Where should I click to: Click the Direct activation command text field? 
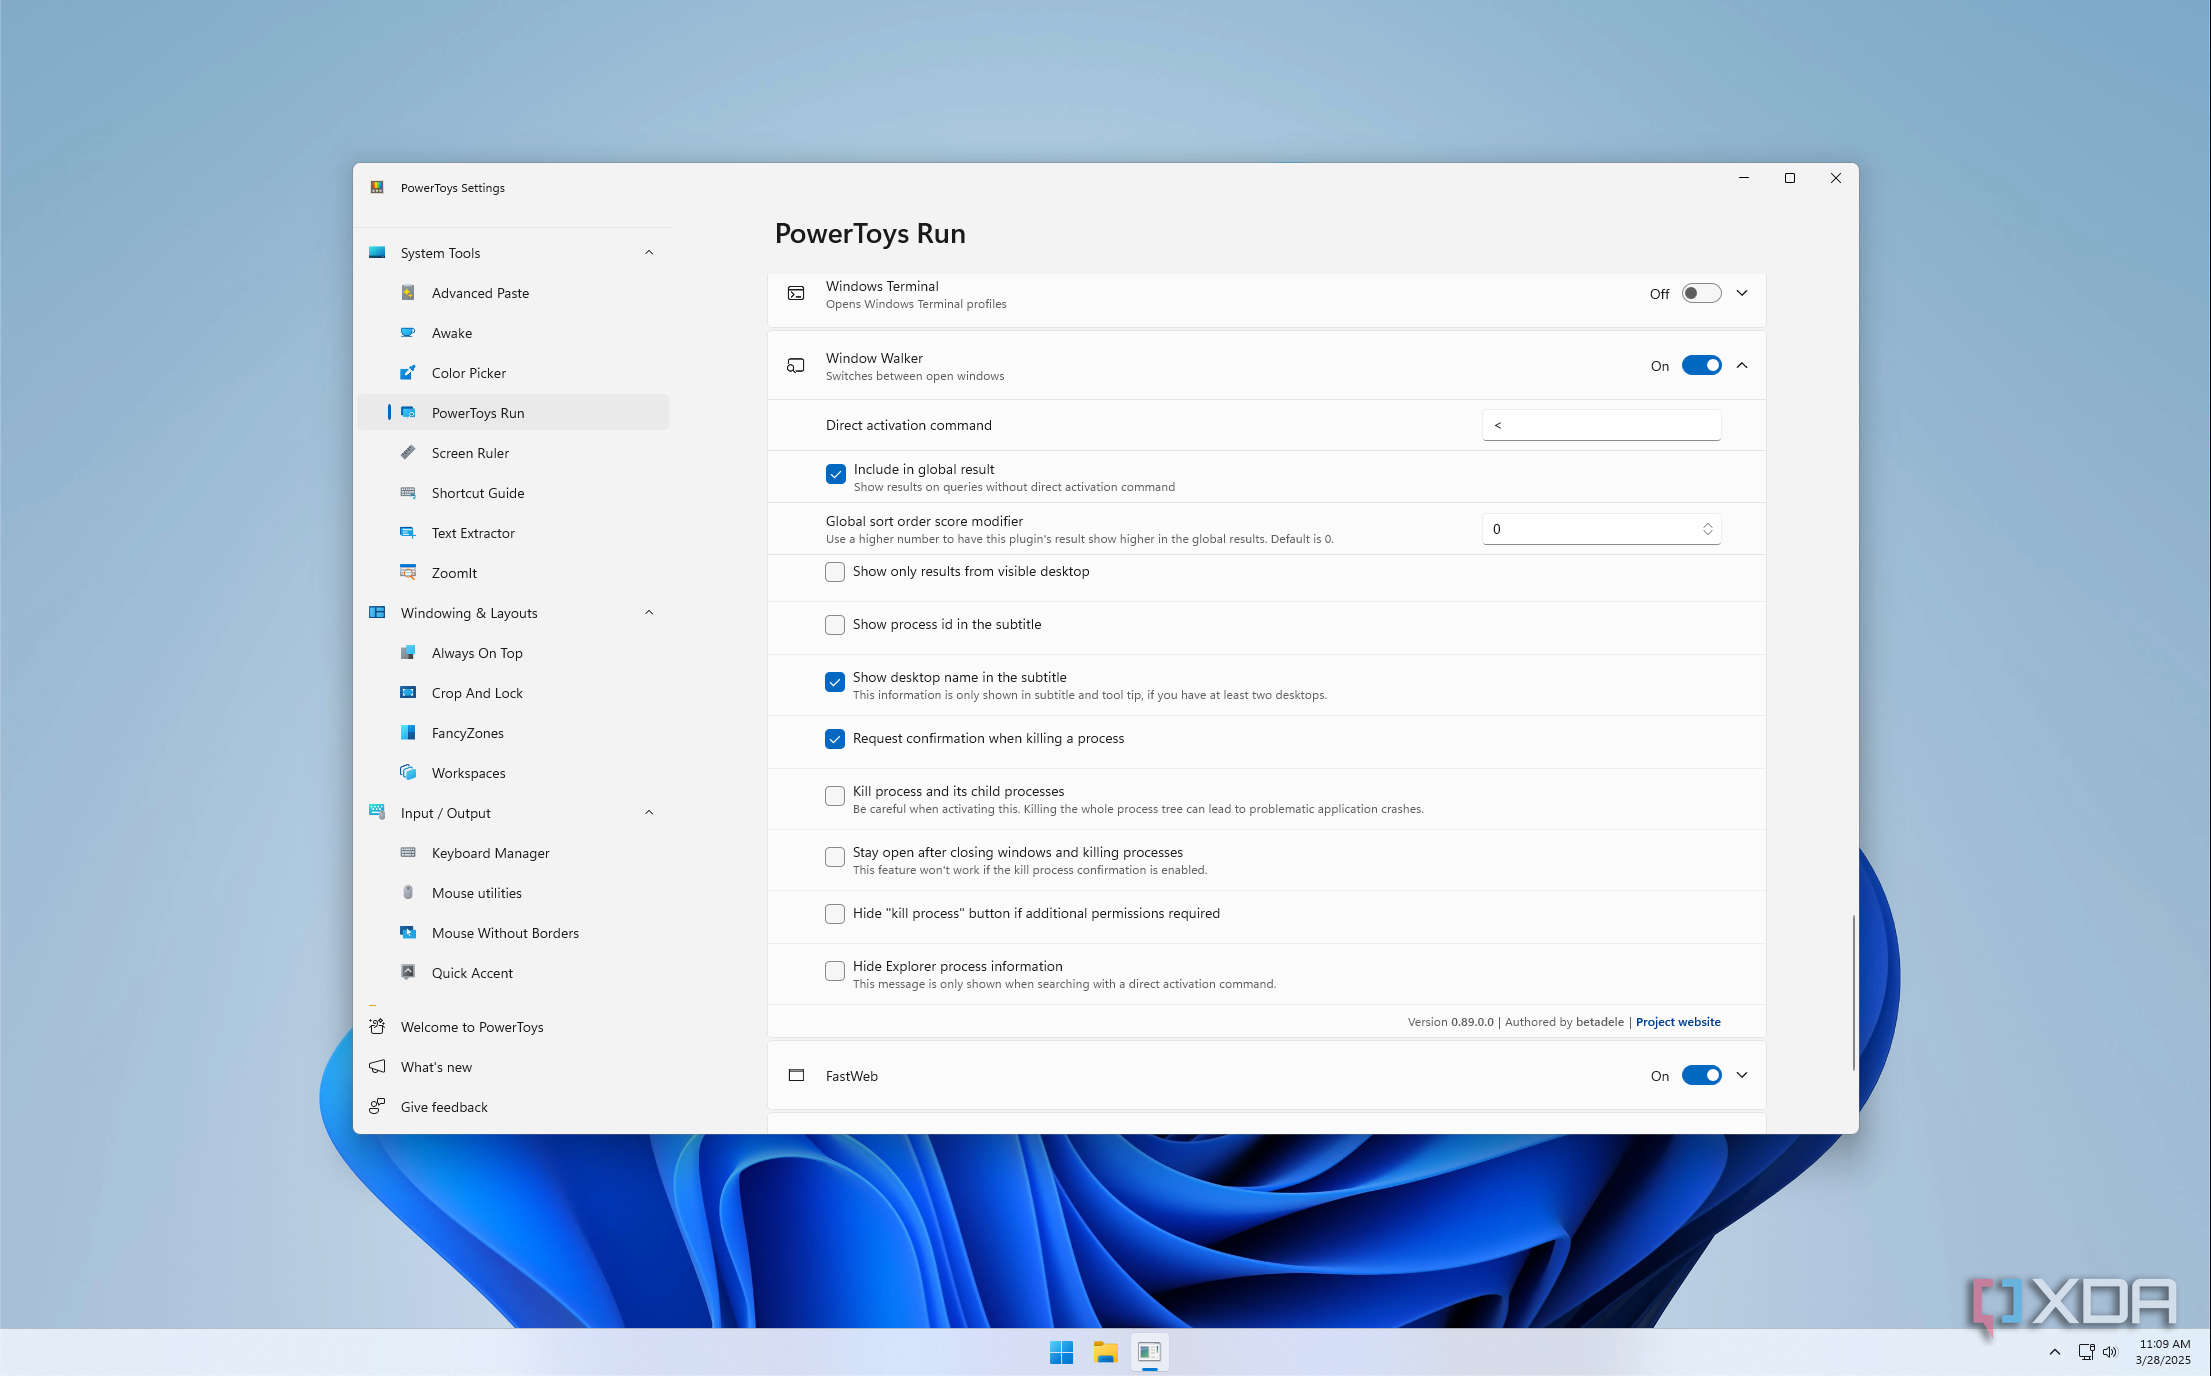coord(1601,425)
